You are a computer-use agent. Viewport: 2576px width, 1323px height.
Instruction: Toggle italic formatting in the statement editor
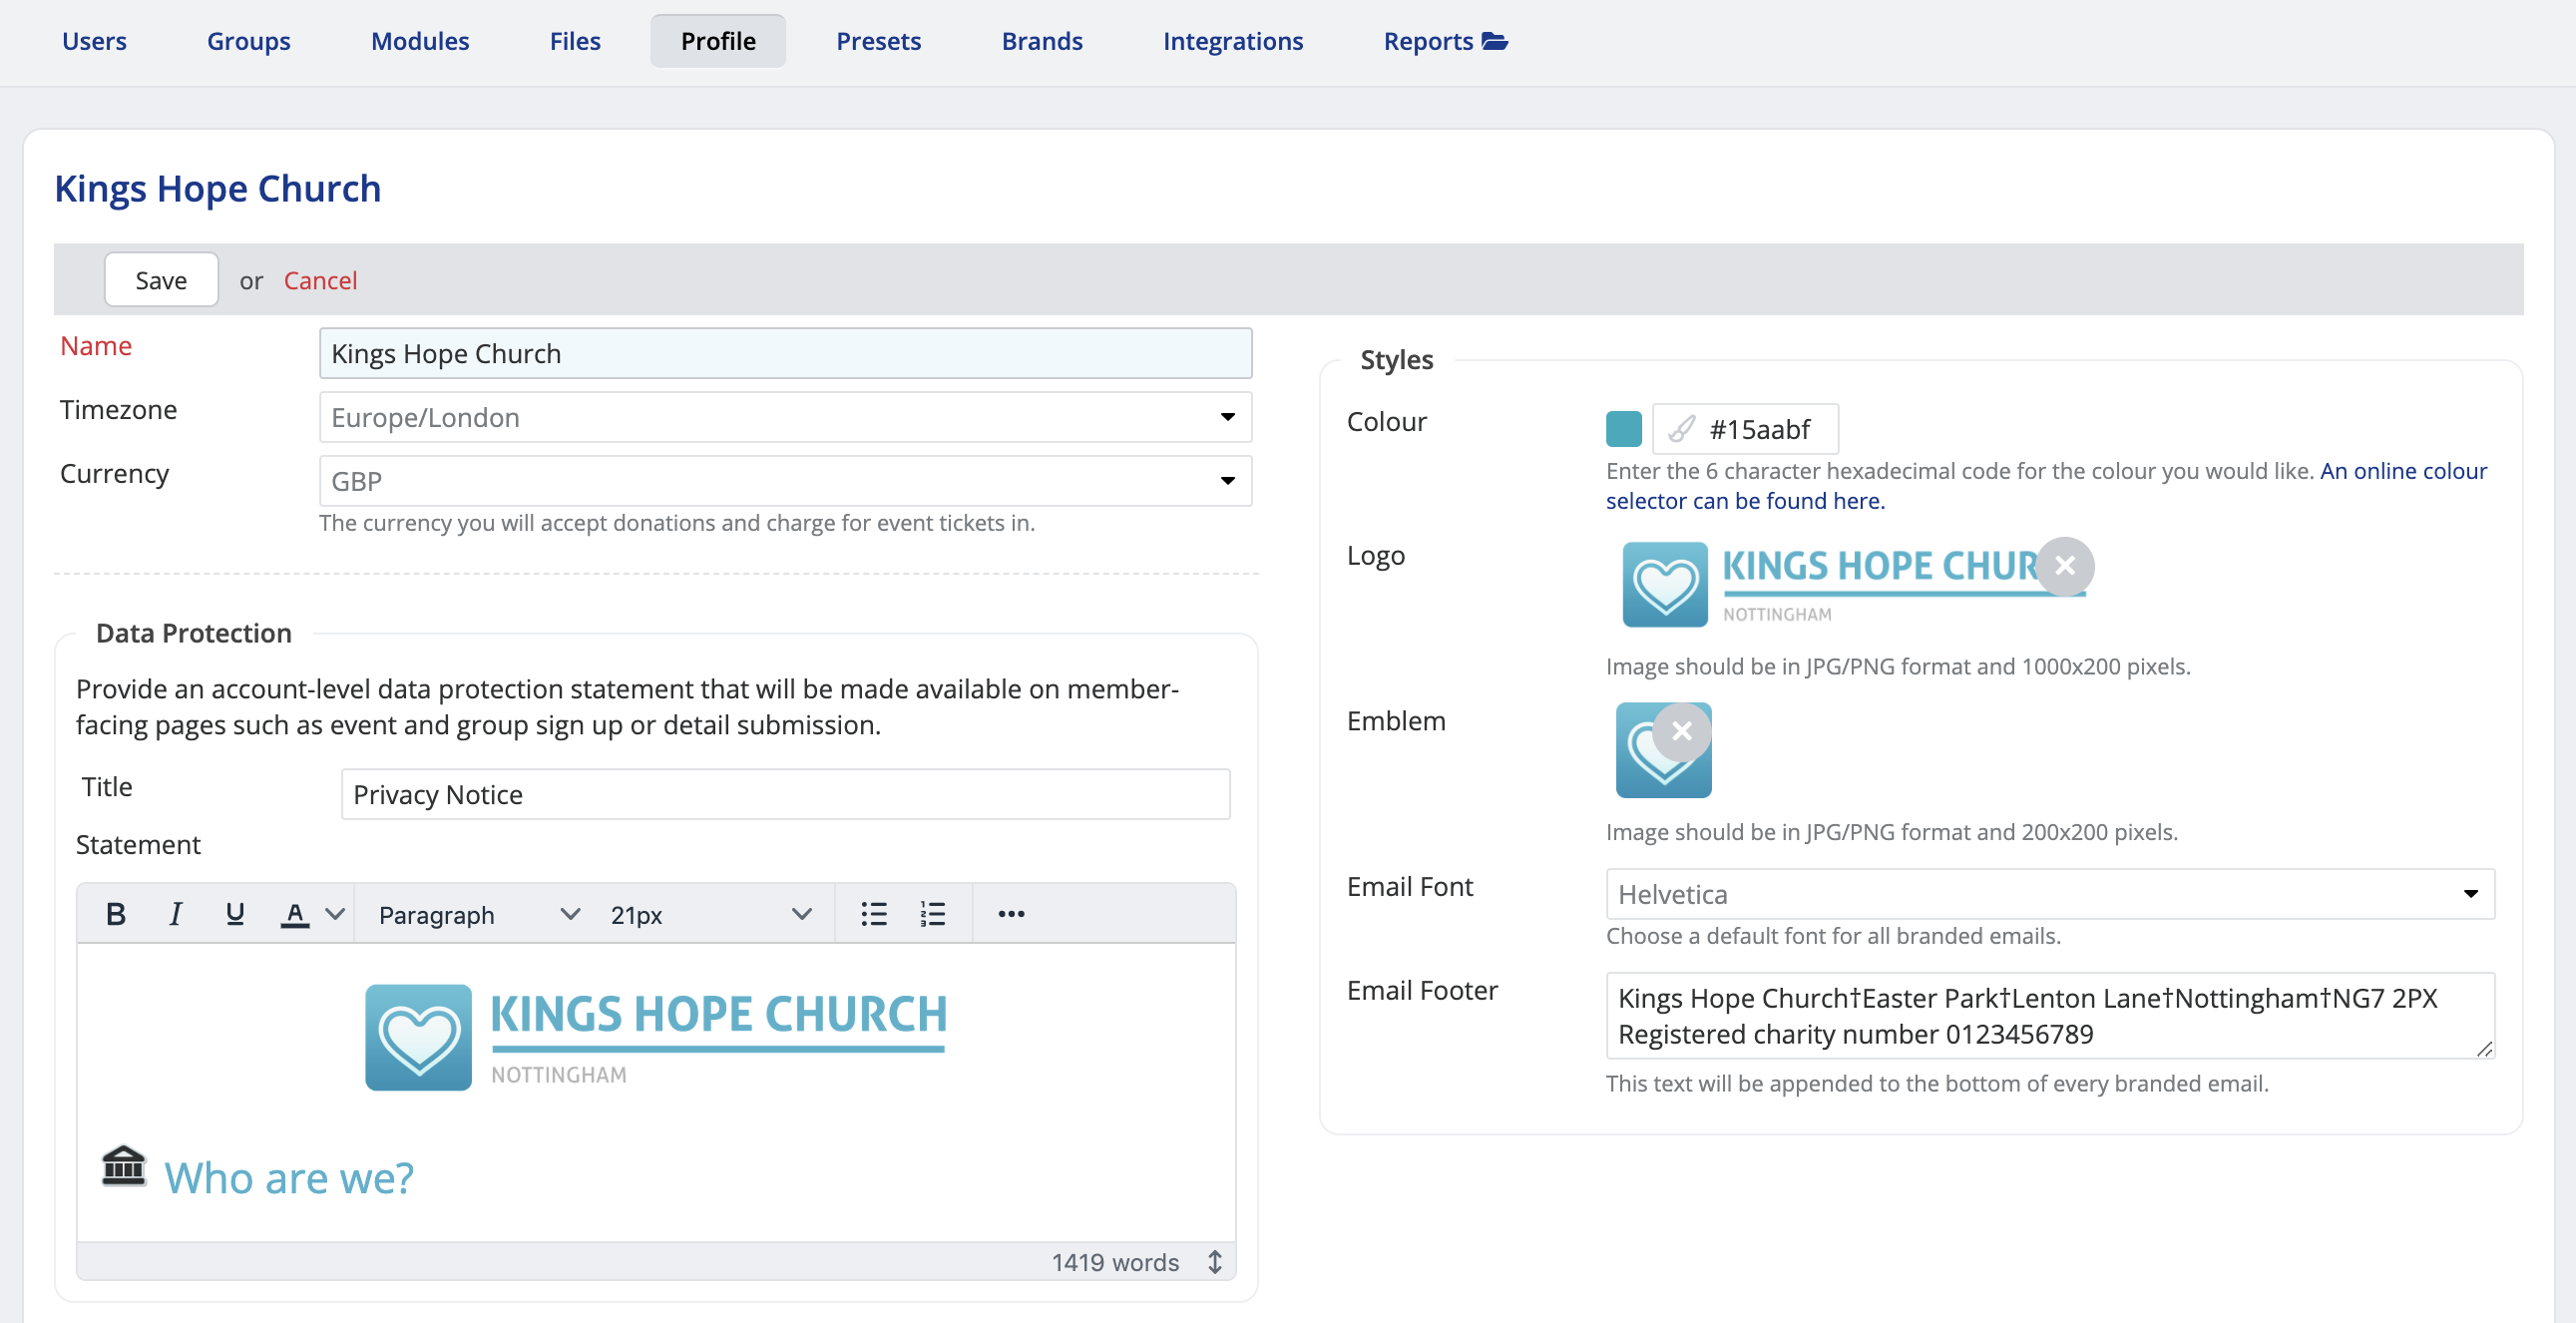coord(175,913)
